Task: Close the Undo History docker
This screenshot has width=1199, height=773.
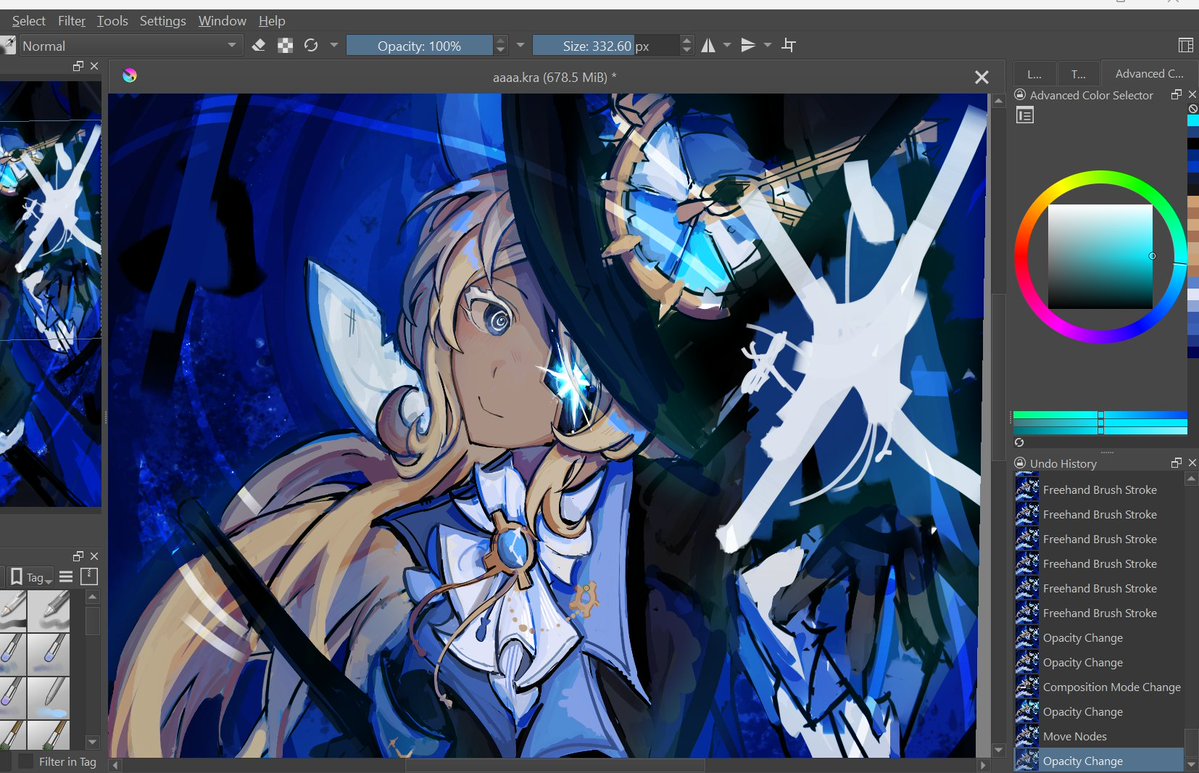Action: coord(1192,463)
